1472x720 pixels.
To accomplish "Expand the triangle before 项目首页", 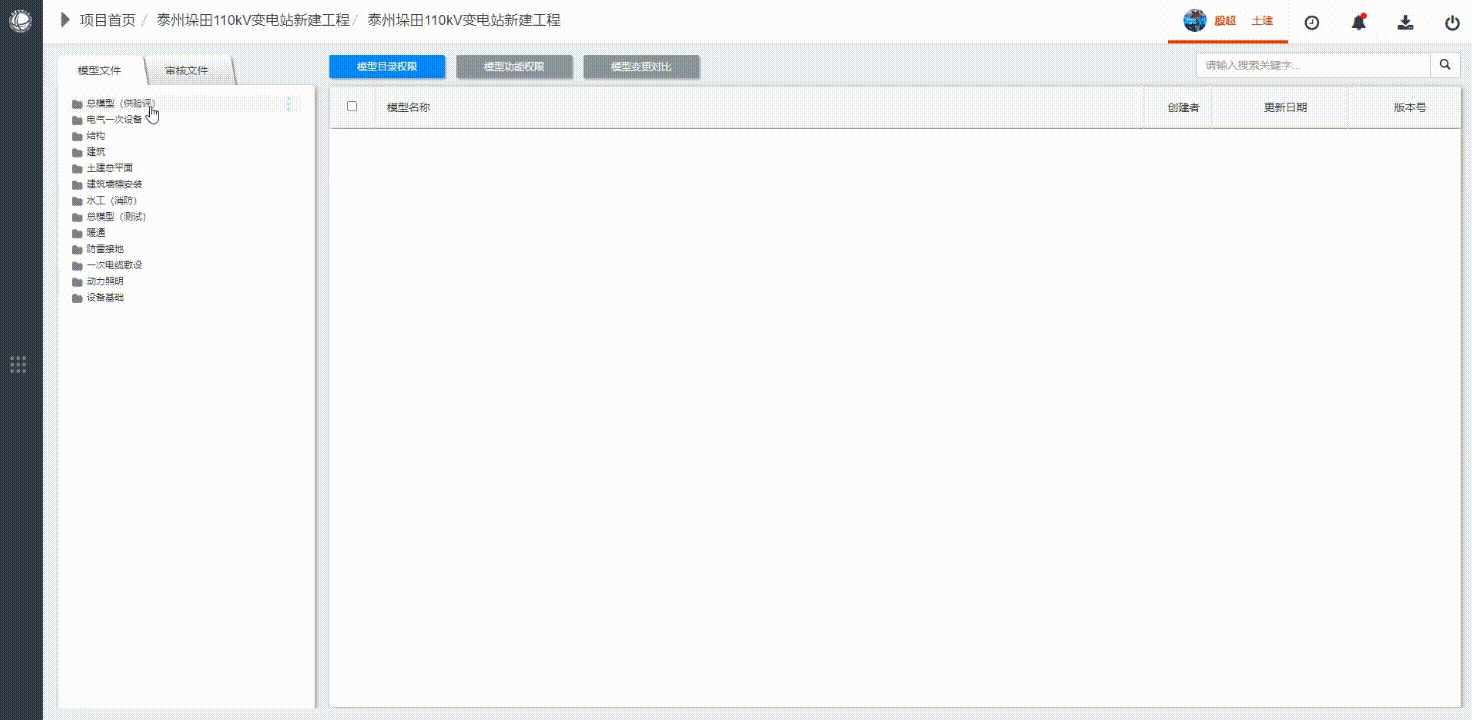I will 66,20.
